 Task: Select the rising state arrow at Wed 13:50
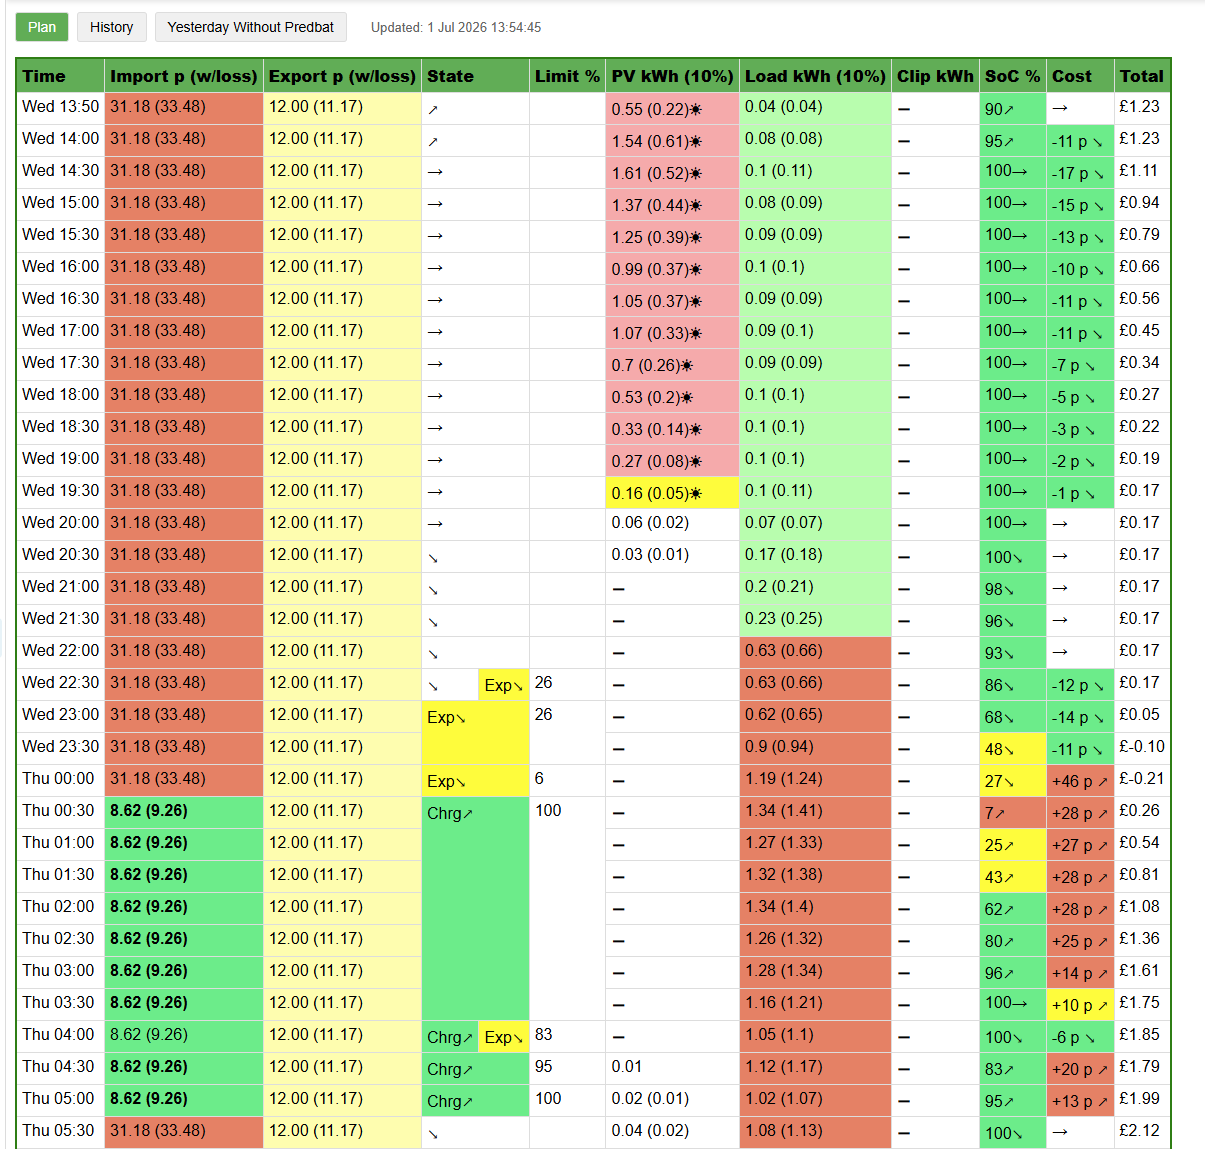[x=433, y=110]
